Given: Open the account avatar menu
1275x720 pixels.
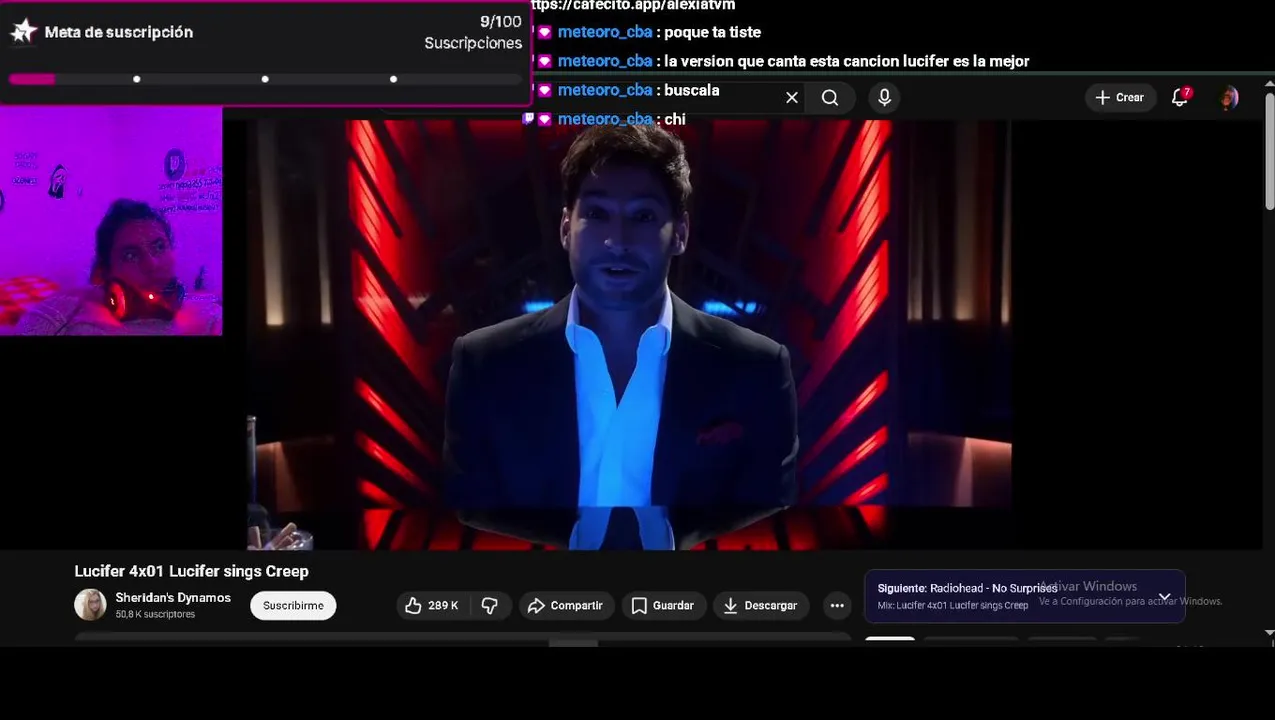Looking at the screenshot, I should tap(1229, 97).
